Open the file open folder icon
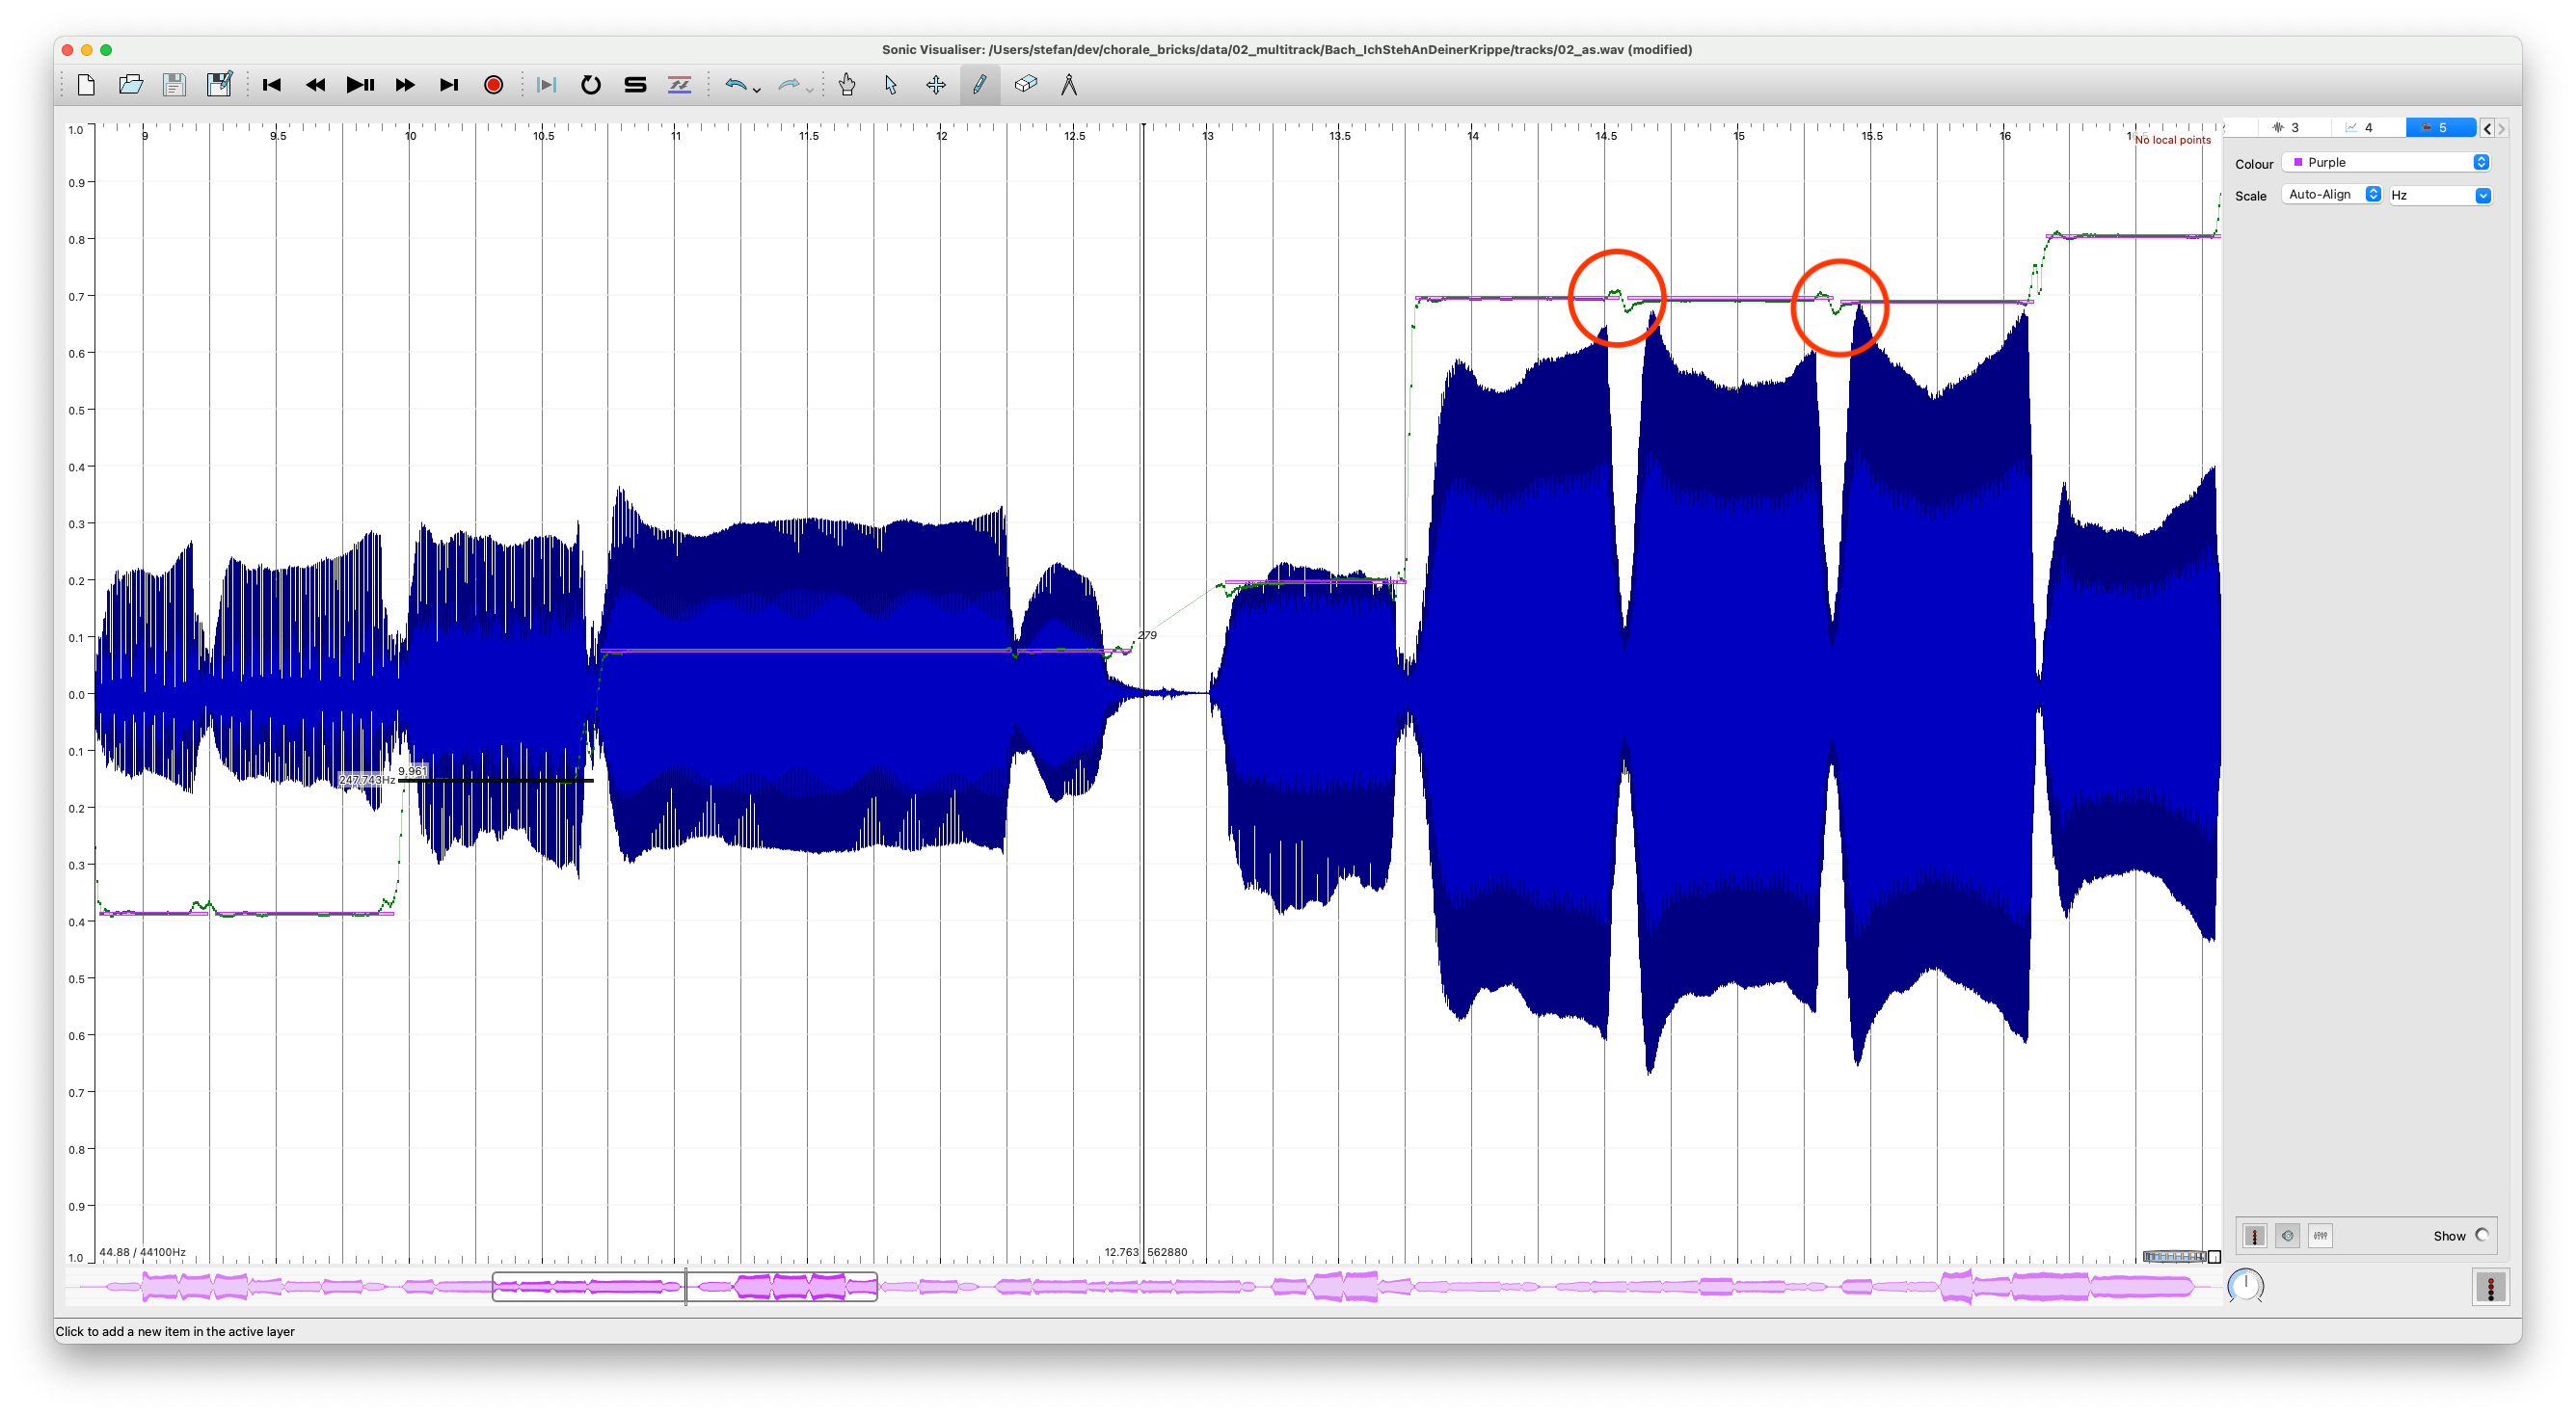The height and width of the screenshot is (1415, 2576). 130,85
